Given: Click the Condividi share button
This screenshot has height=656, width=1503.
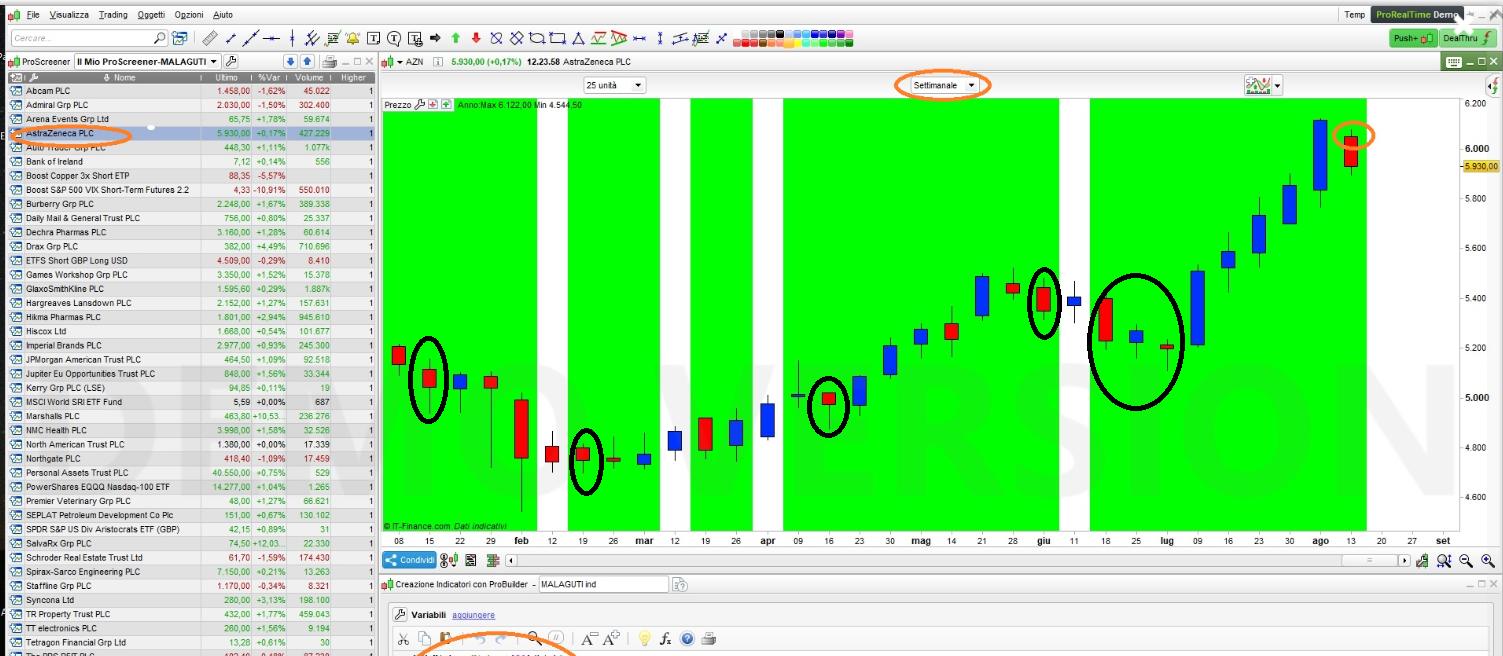Looking at the screenshot, I should click(x=409, y=560).
